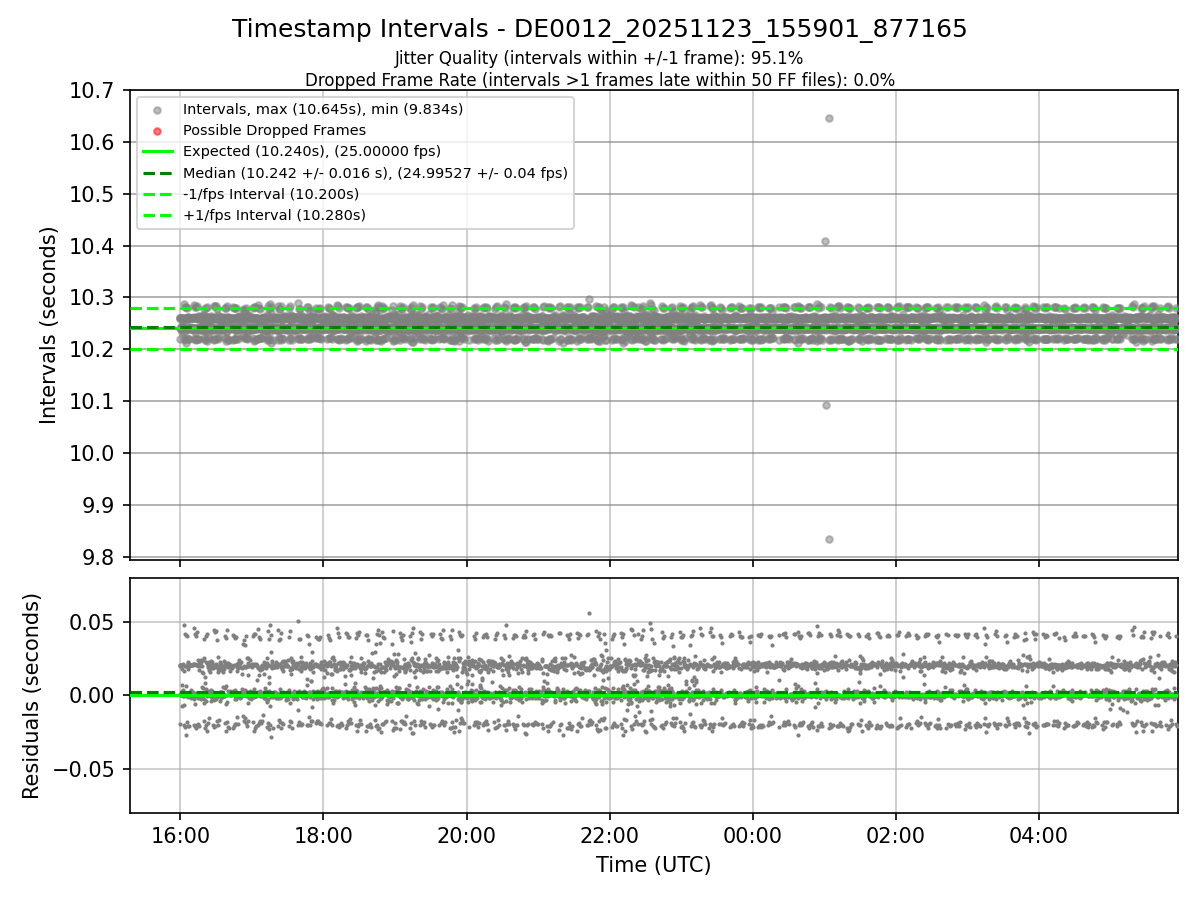This screenshot has width=1200, height=900.
Task: Click the highest residual point above 0.05 near 21:45
Action: [x=589, y=613]
